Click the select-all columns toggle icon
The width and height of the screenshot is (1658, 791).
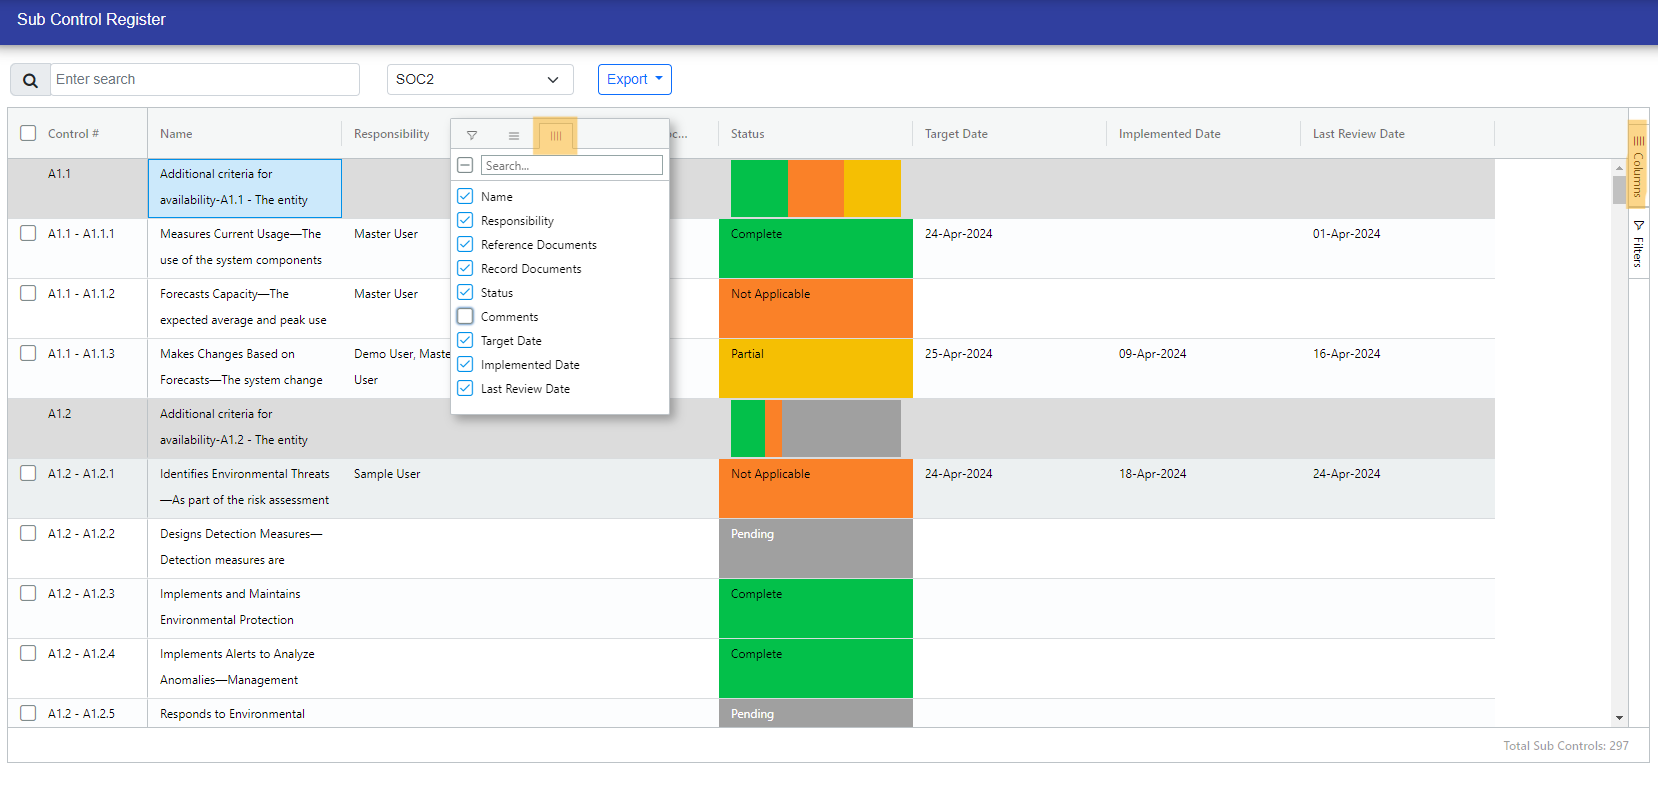(465, 165)
